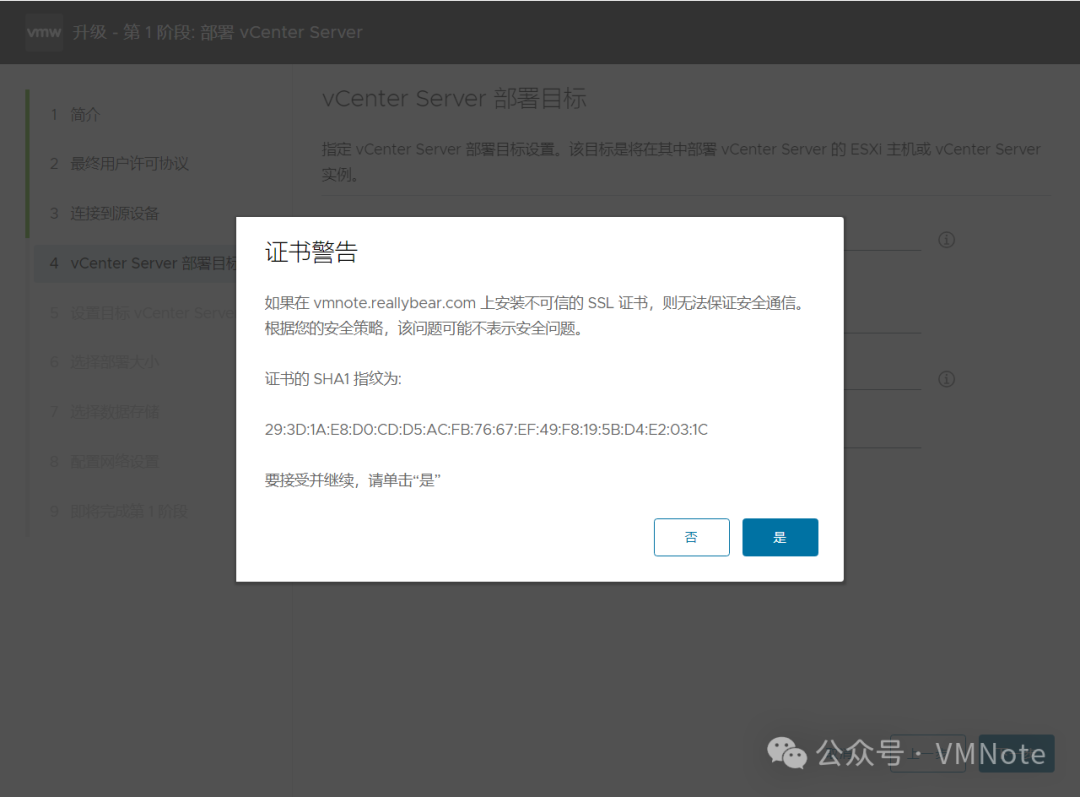Screen dimensions: 1080x797
Task: Select step 3 连接到源设备
Action: (104, 214)
